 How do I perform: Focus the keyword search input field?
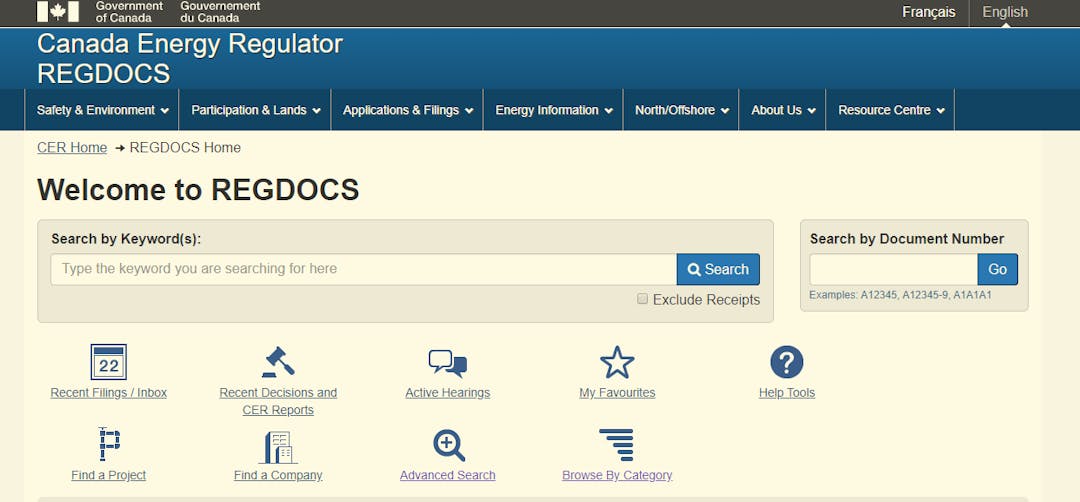click(x=364, y=269)
